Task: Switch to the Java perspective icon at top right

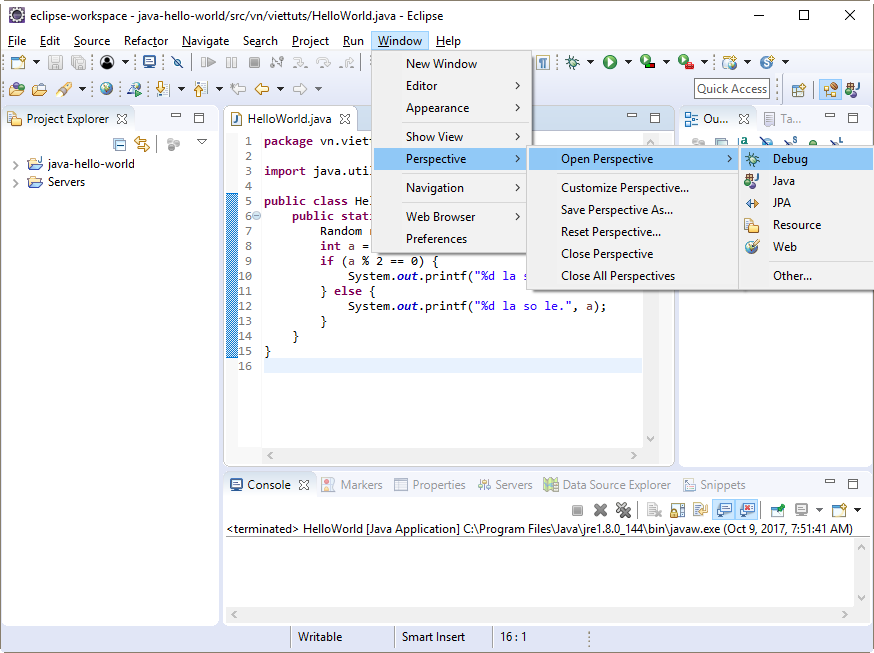Action: click(x=853, y=90)
